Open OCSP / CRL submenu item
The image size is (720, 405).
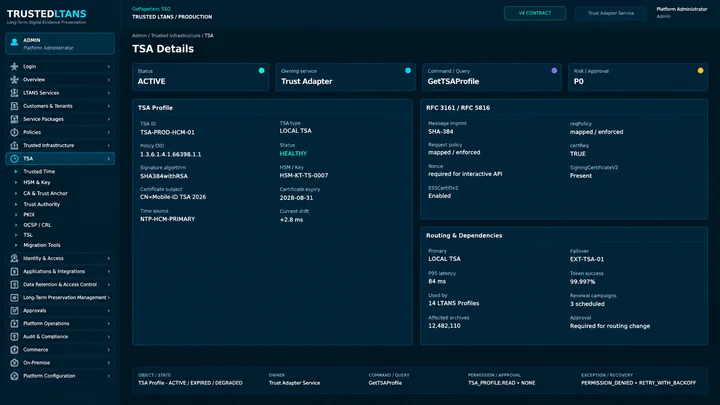(37, 225)
